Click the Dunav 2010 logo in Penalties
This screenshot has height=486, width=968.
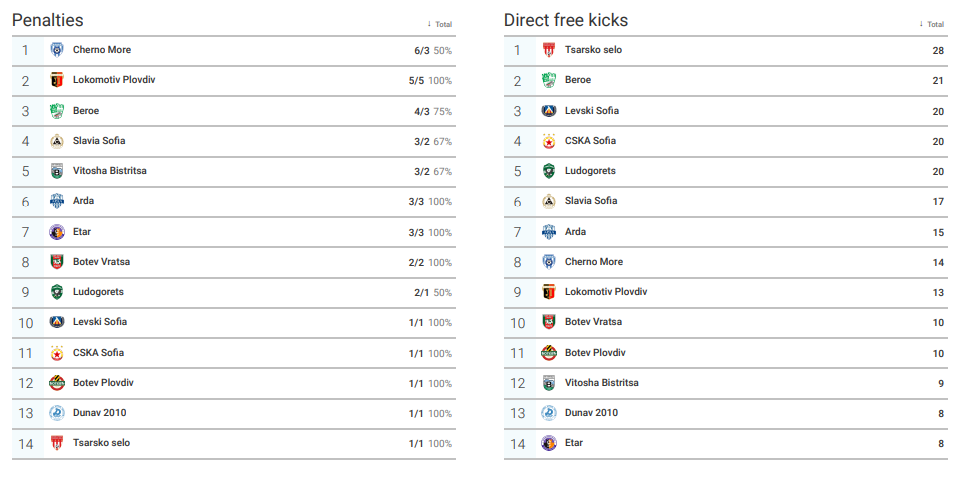pyautogui.click(x=57, y=413)
